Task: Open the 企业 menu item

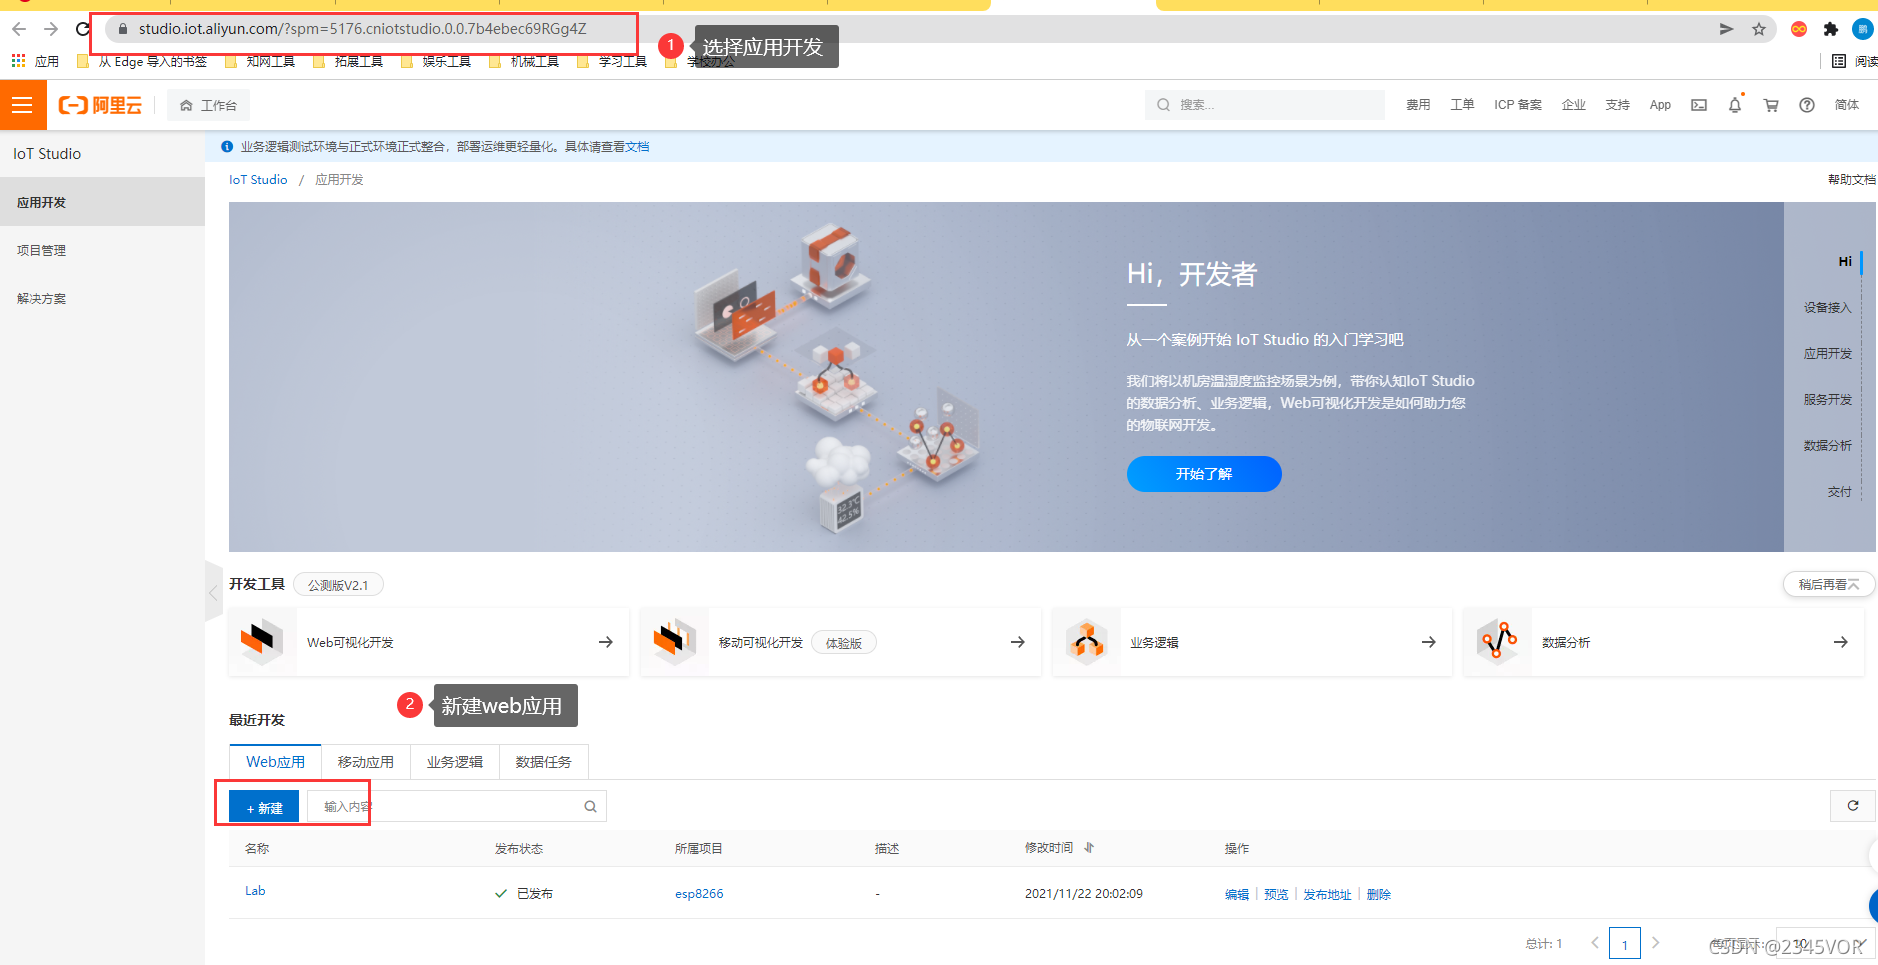Action: (x=1574, y=105)
